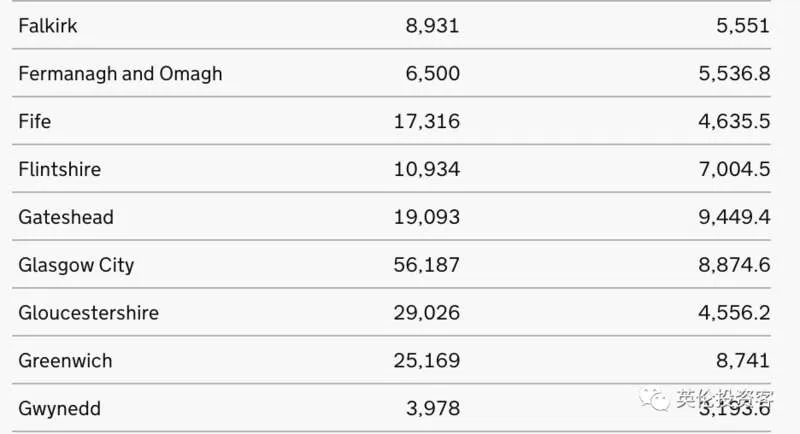The width and height of the screenshot is (800, 434).
Task: Click the WeChat watermark logo icon
Action: pos(655,398)
